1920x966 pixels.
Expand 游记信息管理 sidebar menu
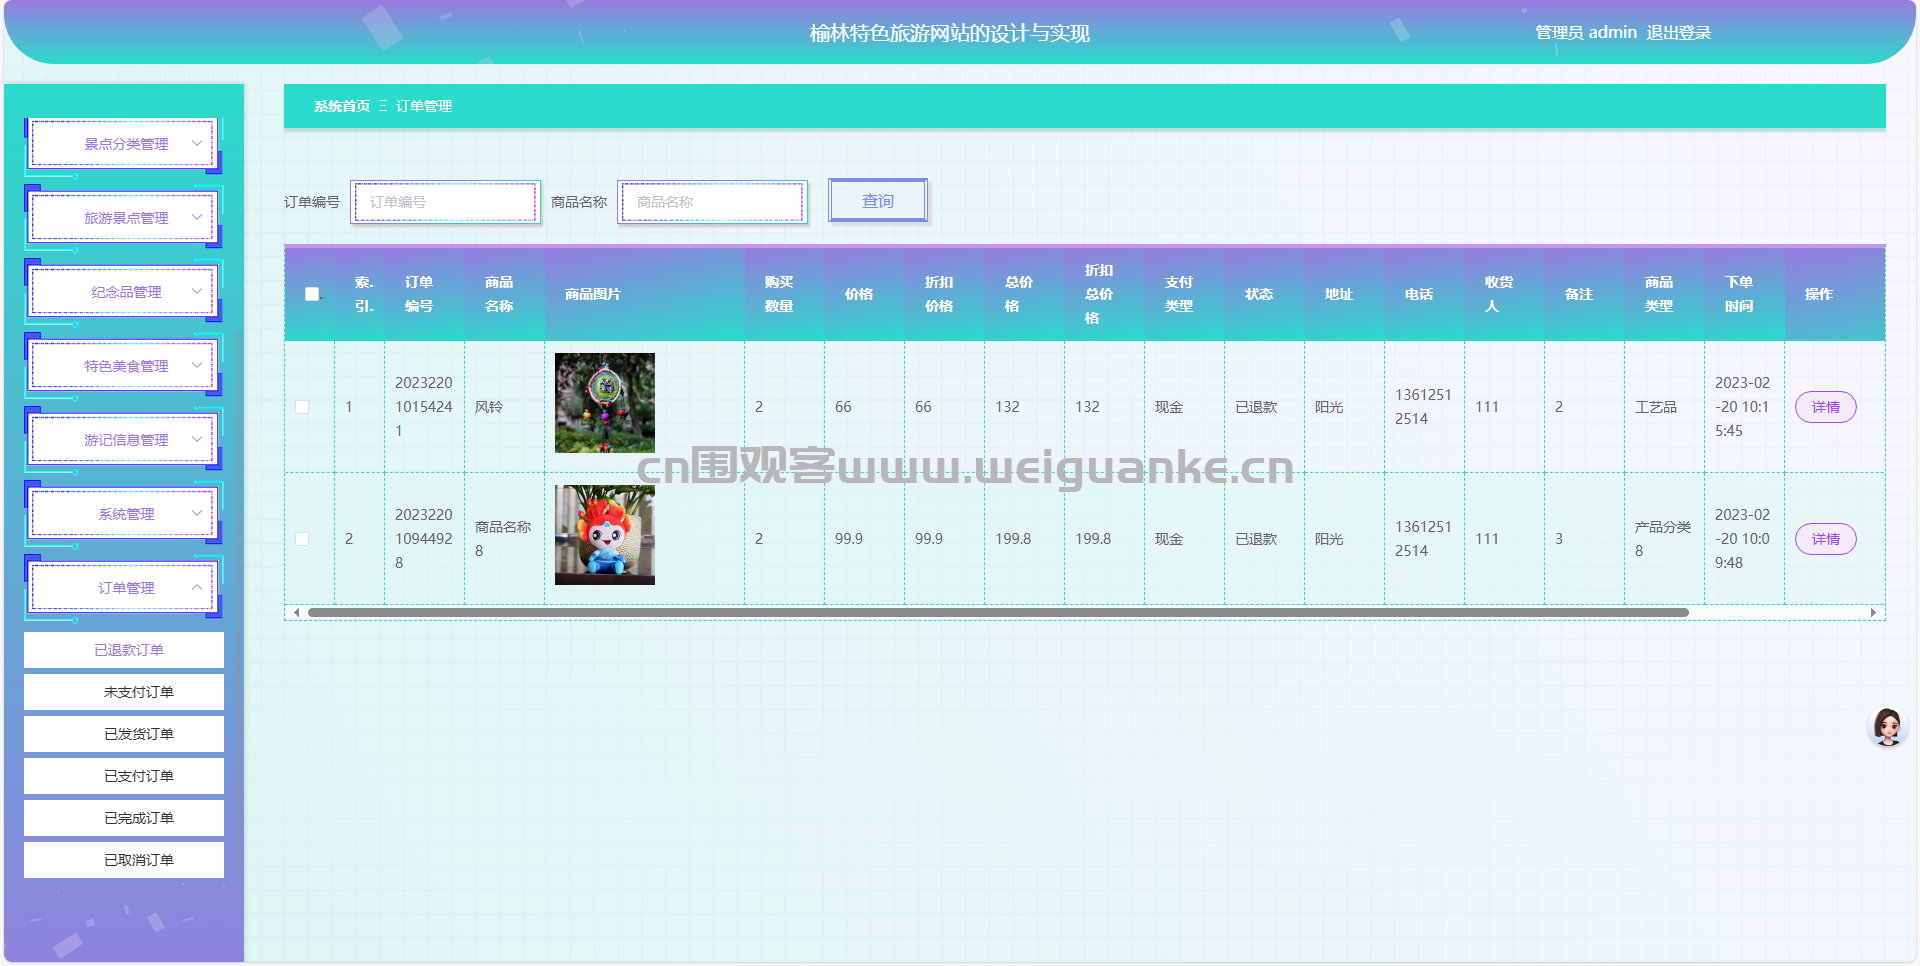pos(123,440)
